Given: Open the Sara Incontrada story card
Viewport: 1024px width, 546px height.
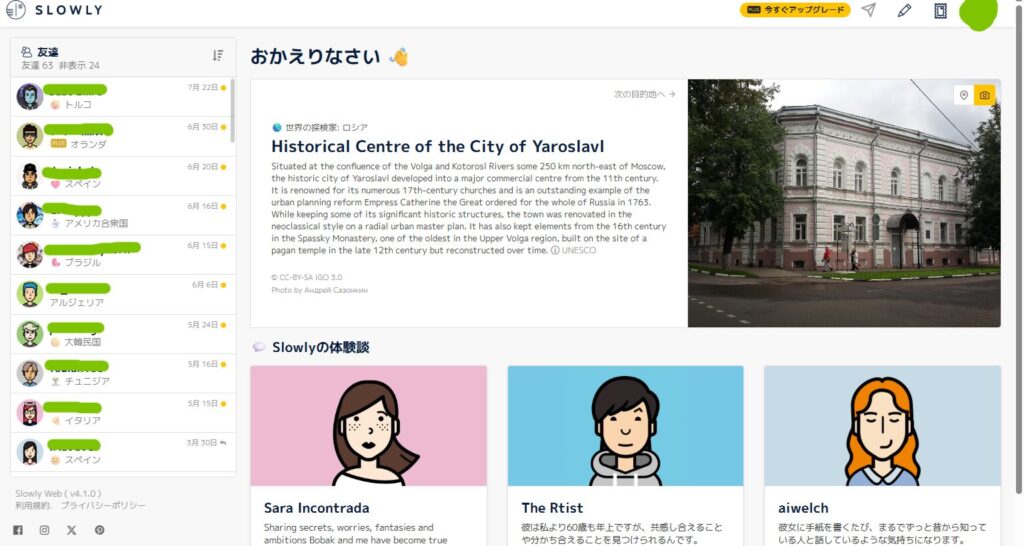Looking at the screenshot, I should (x=368, y=456).
